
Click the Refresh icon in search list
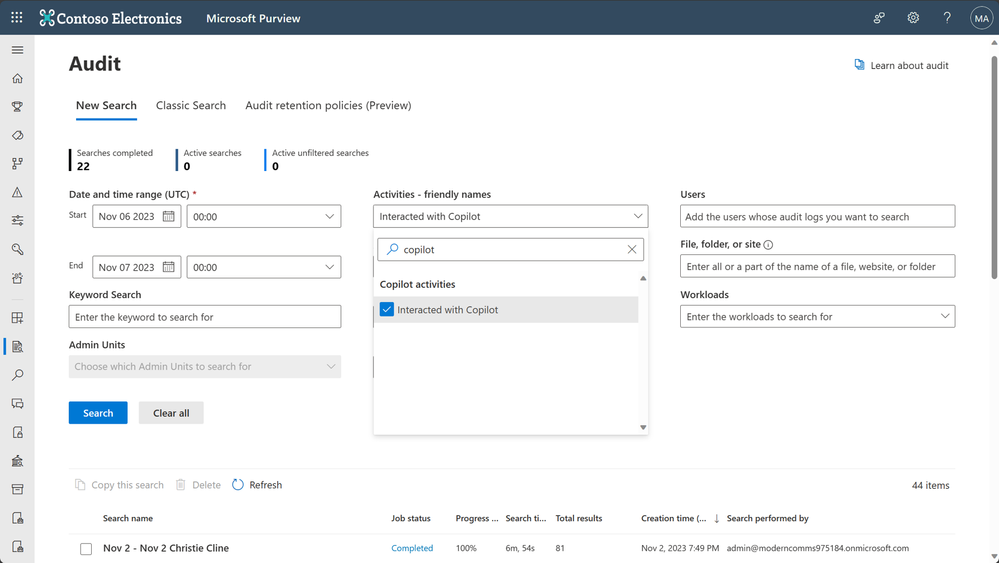pyautogui.click(x=238, y=485)
